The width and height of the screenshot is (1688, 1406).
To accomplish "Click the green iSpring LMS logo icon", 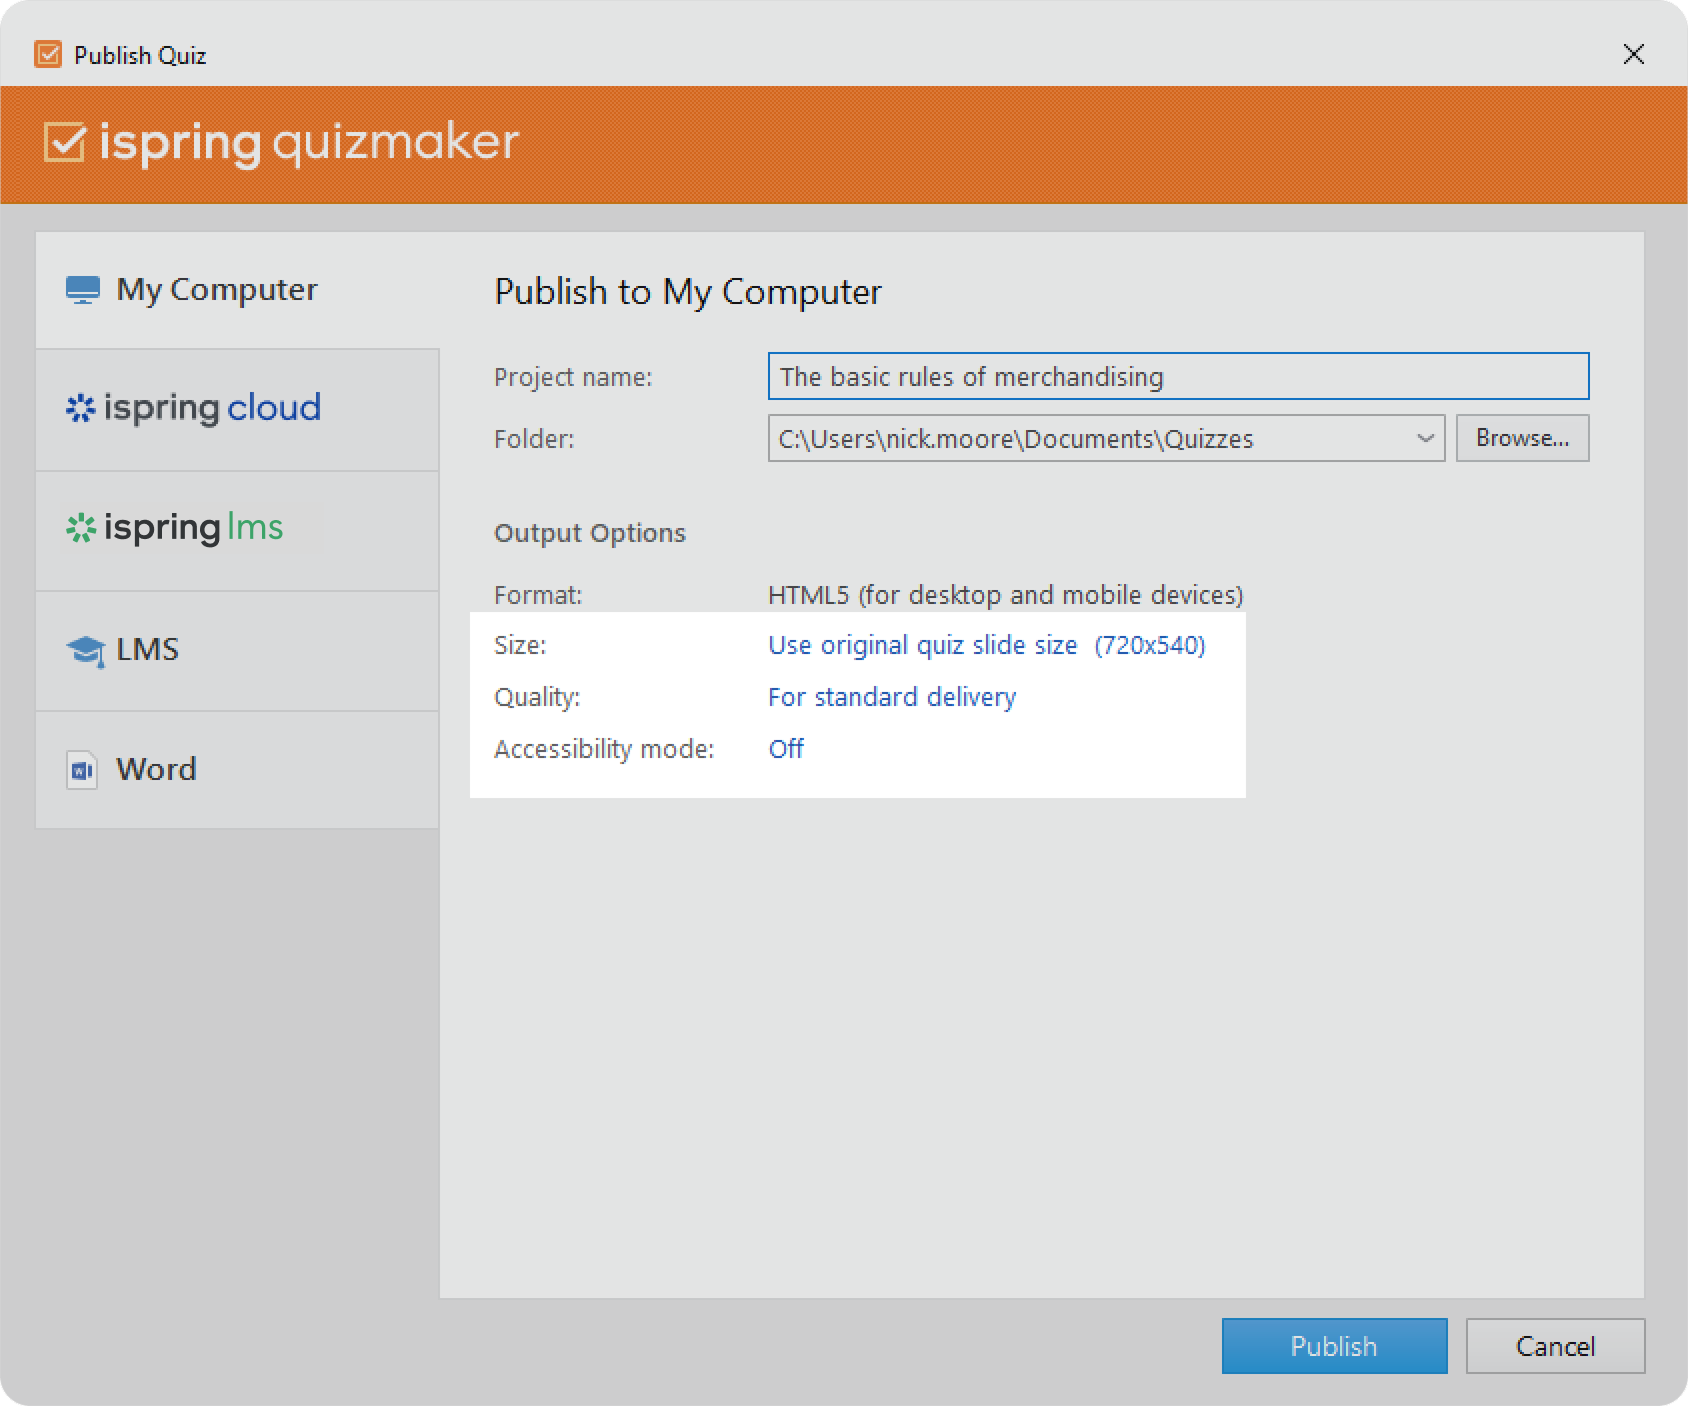I will click(x=80, y=528).
